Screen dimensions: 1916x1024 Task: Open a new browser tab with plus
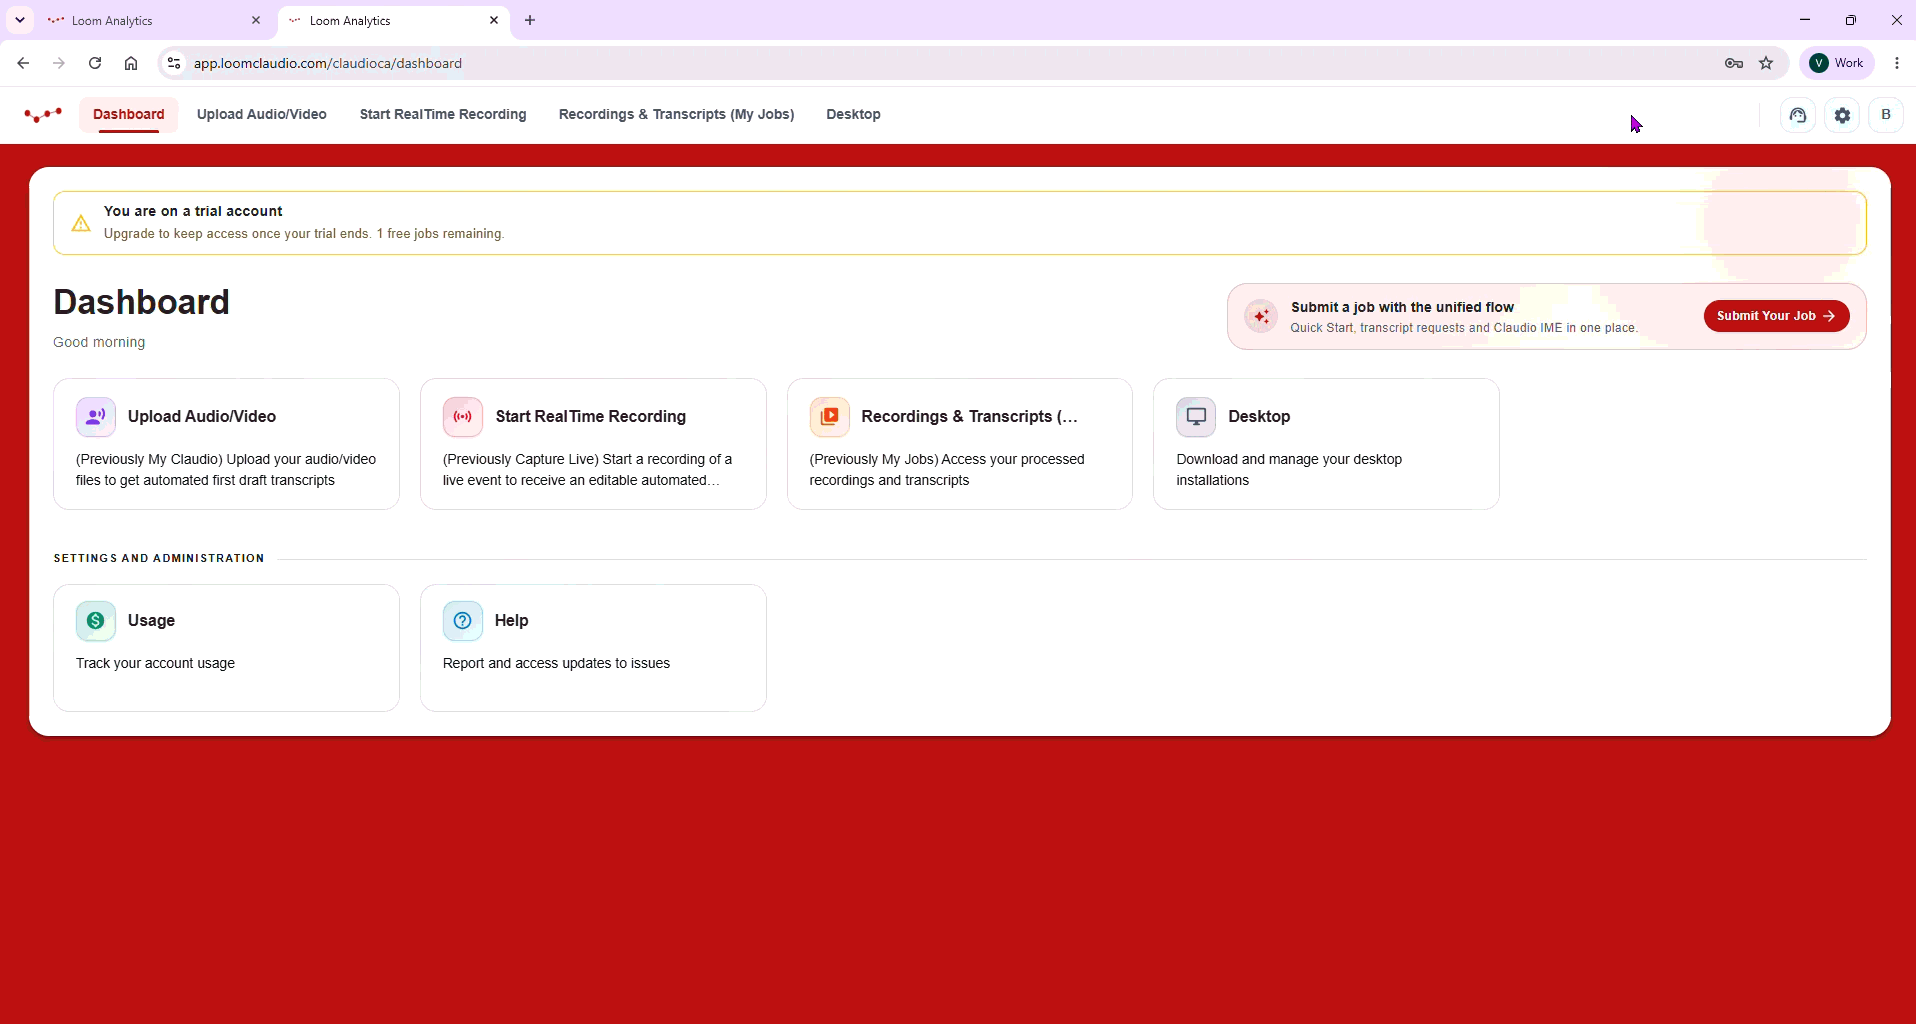[x=530, y=20]
